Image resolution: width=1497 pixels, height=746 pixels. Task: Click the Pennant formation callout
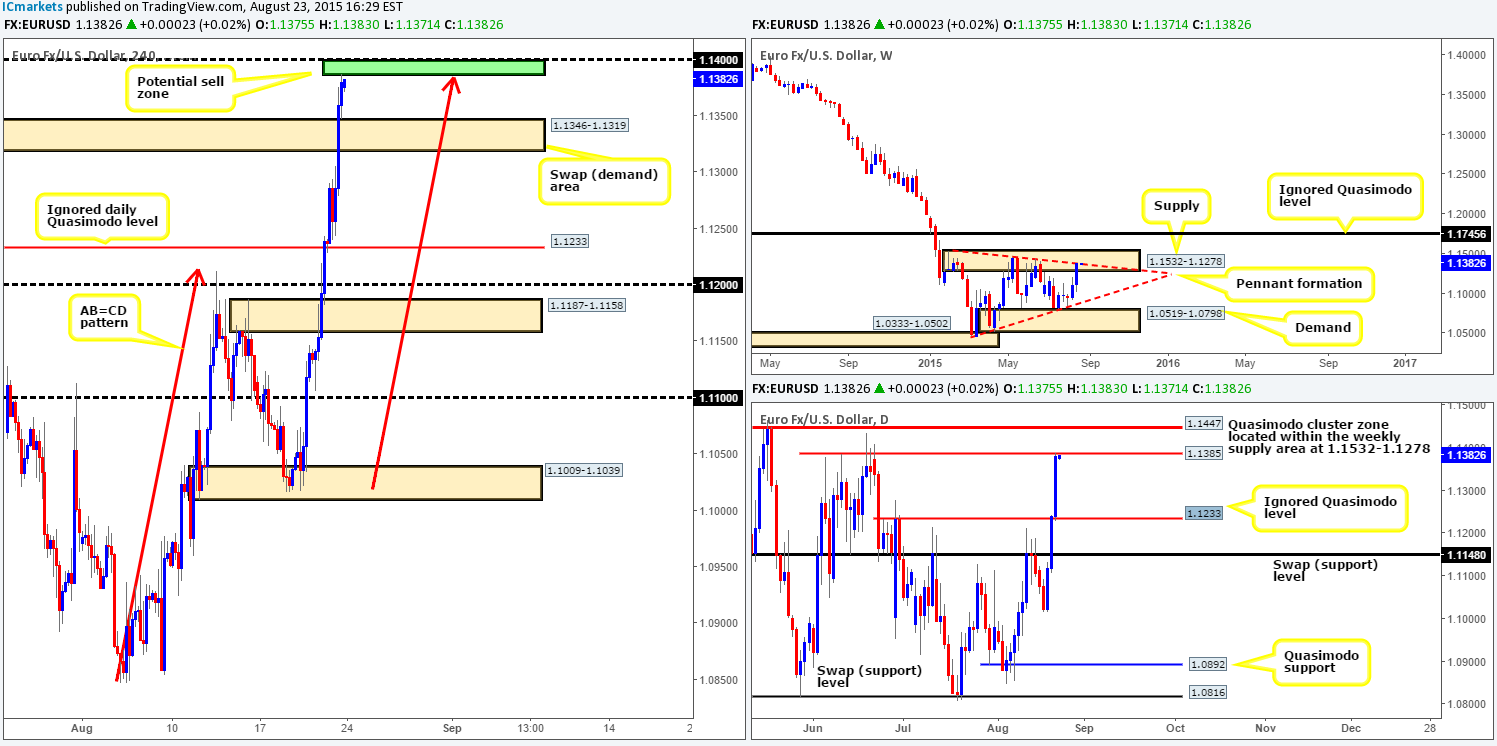pos(1300,284)
